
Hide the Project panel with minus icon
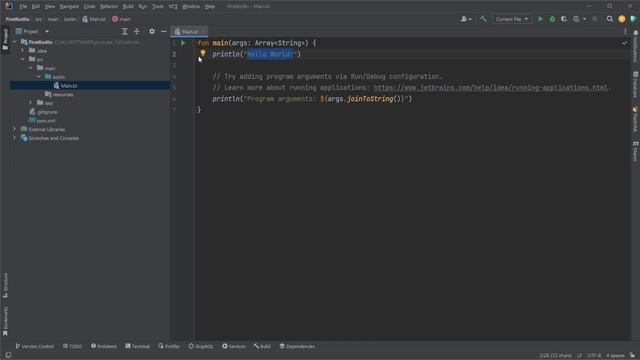click(x=164, y=31)
